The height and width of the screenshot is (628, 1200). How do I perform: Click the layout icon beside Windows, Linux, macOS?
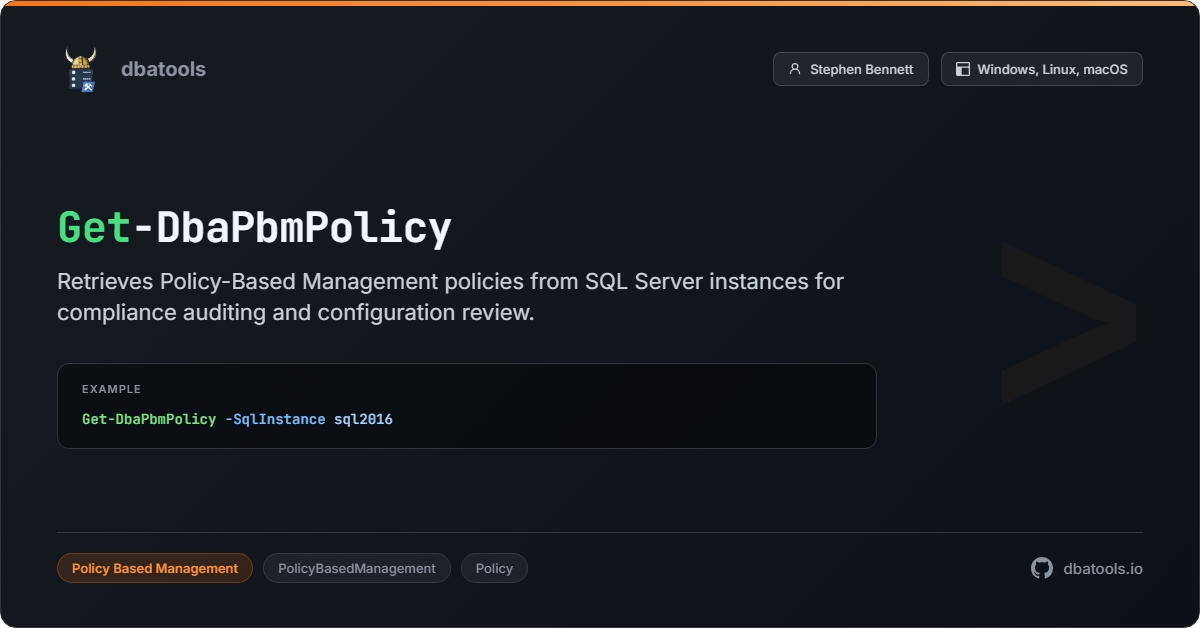[963, 69]
